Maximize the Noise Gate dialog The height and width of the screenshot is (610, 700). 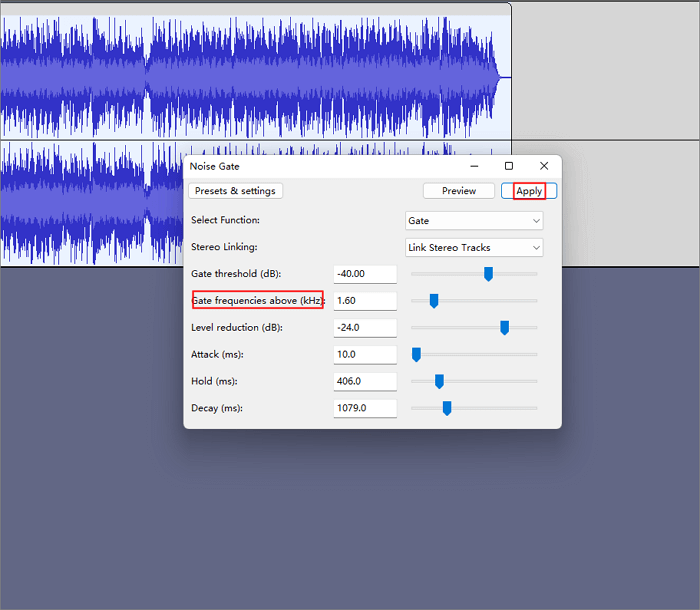tap(509, 166)
